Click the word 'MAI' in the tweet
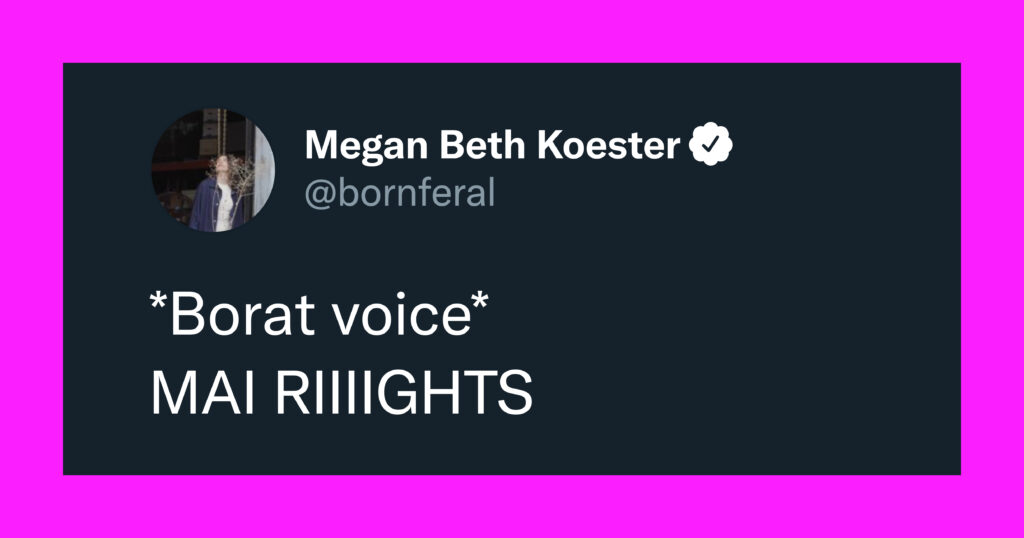The height and width of the screenshot is (538, 1024). point(202,393)
